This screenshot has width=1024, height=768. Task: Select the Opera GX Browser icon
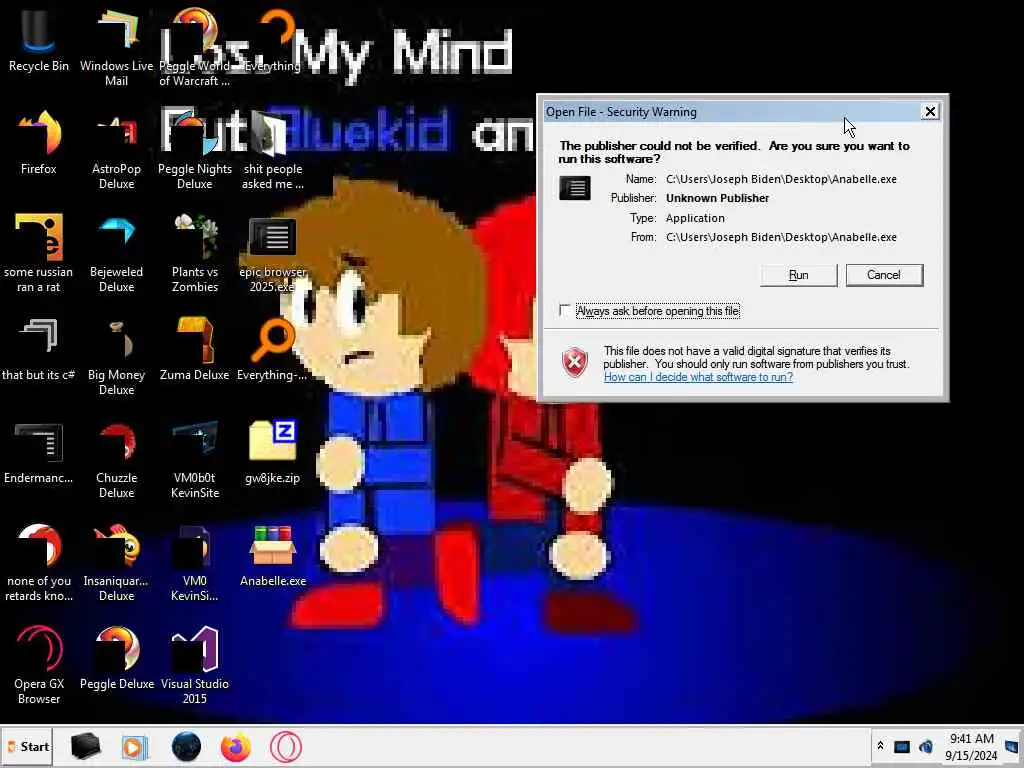pos(39,666)
